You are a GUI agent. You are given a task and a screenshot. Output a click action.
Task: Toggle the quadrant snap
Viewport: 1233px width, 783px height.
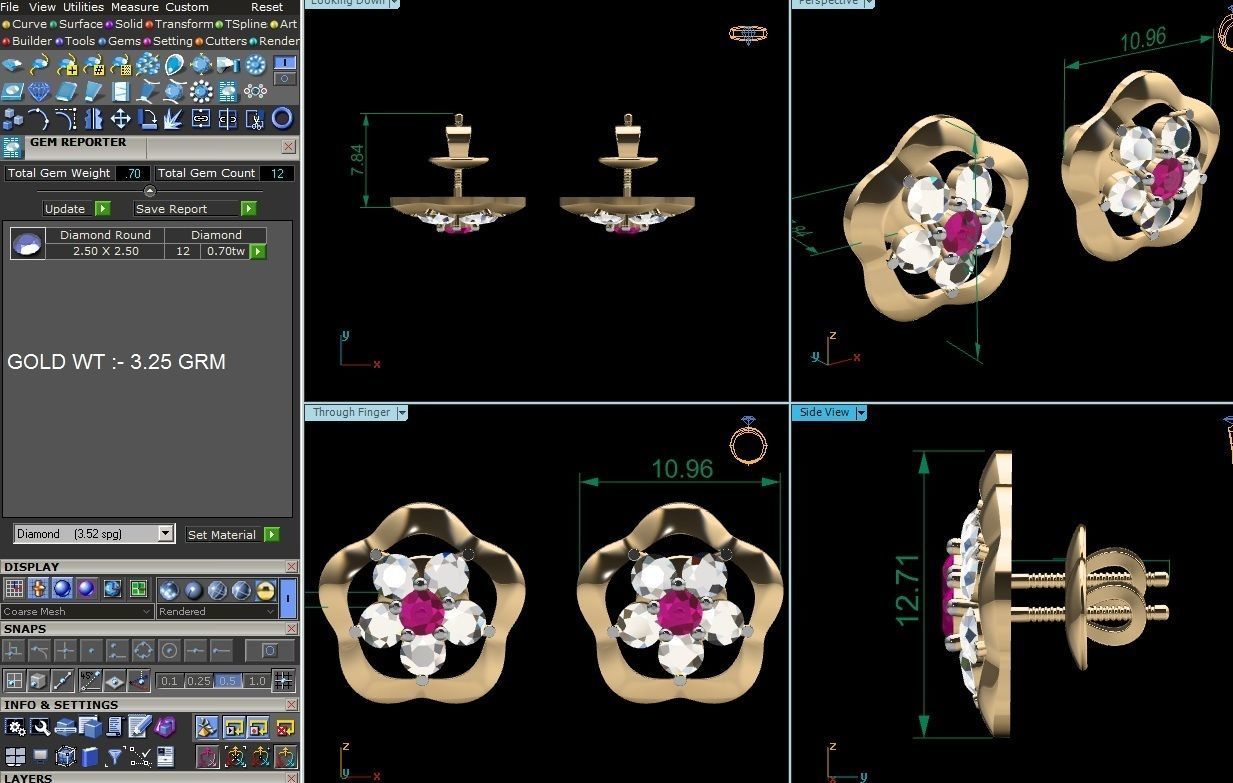(x=143, y=651)
